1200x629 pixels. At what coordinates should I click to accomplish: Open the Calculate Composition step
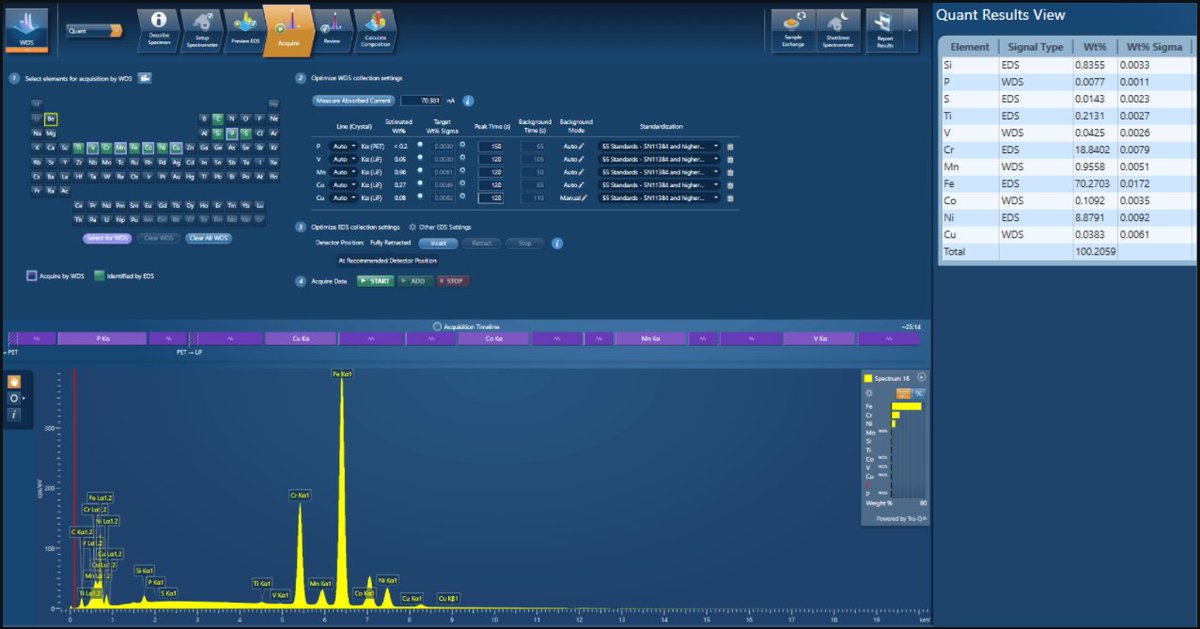pyautogui.click(x=375, y=30)
